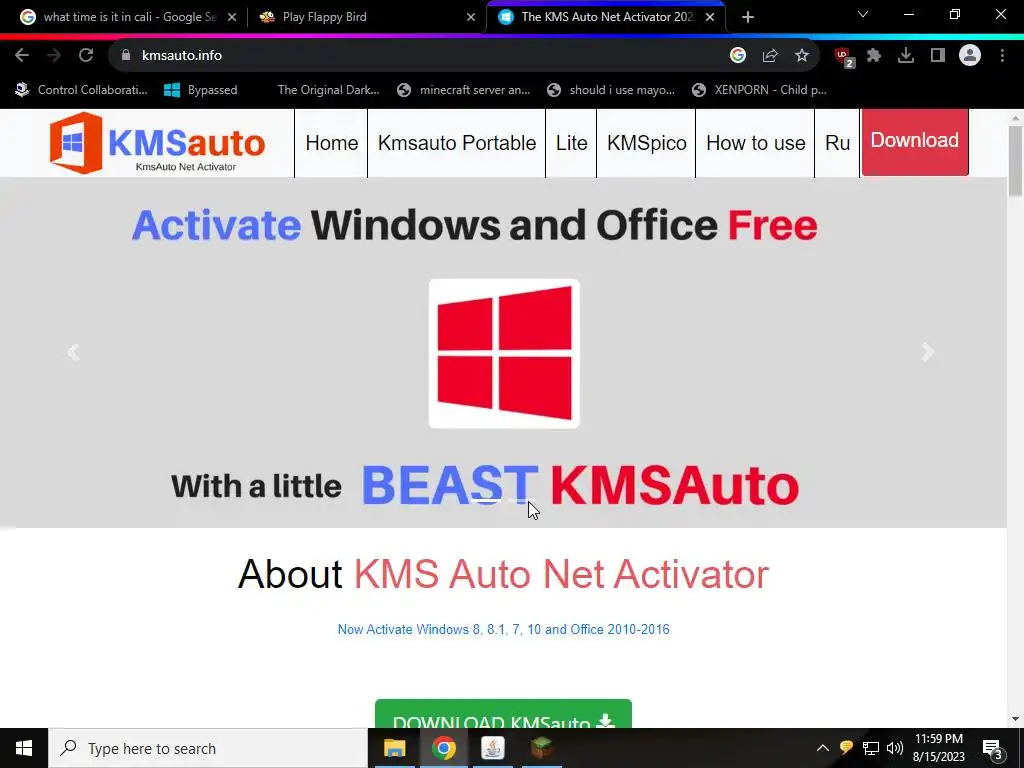Open the minecraft server an... bookmark
The image size is (1024, 768).
coord(464,90)
